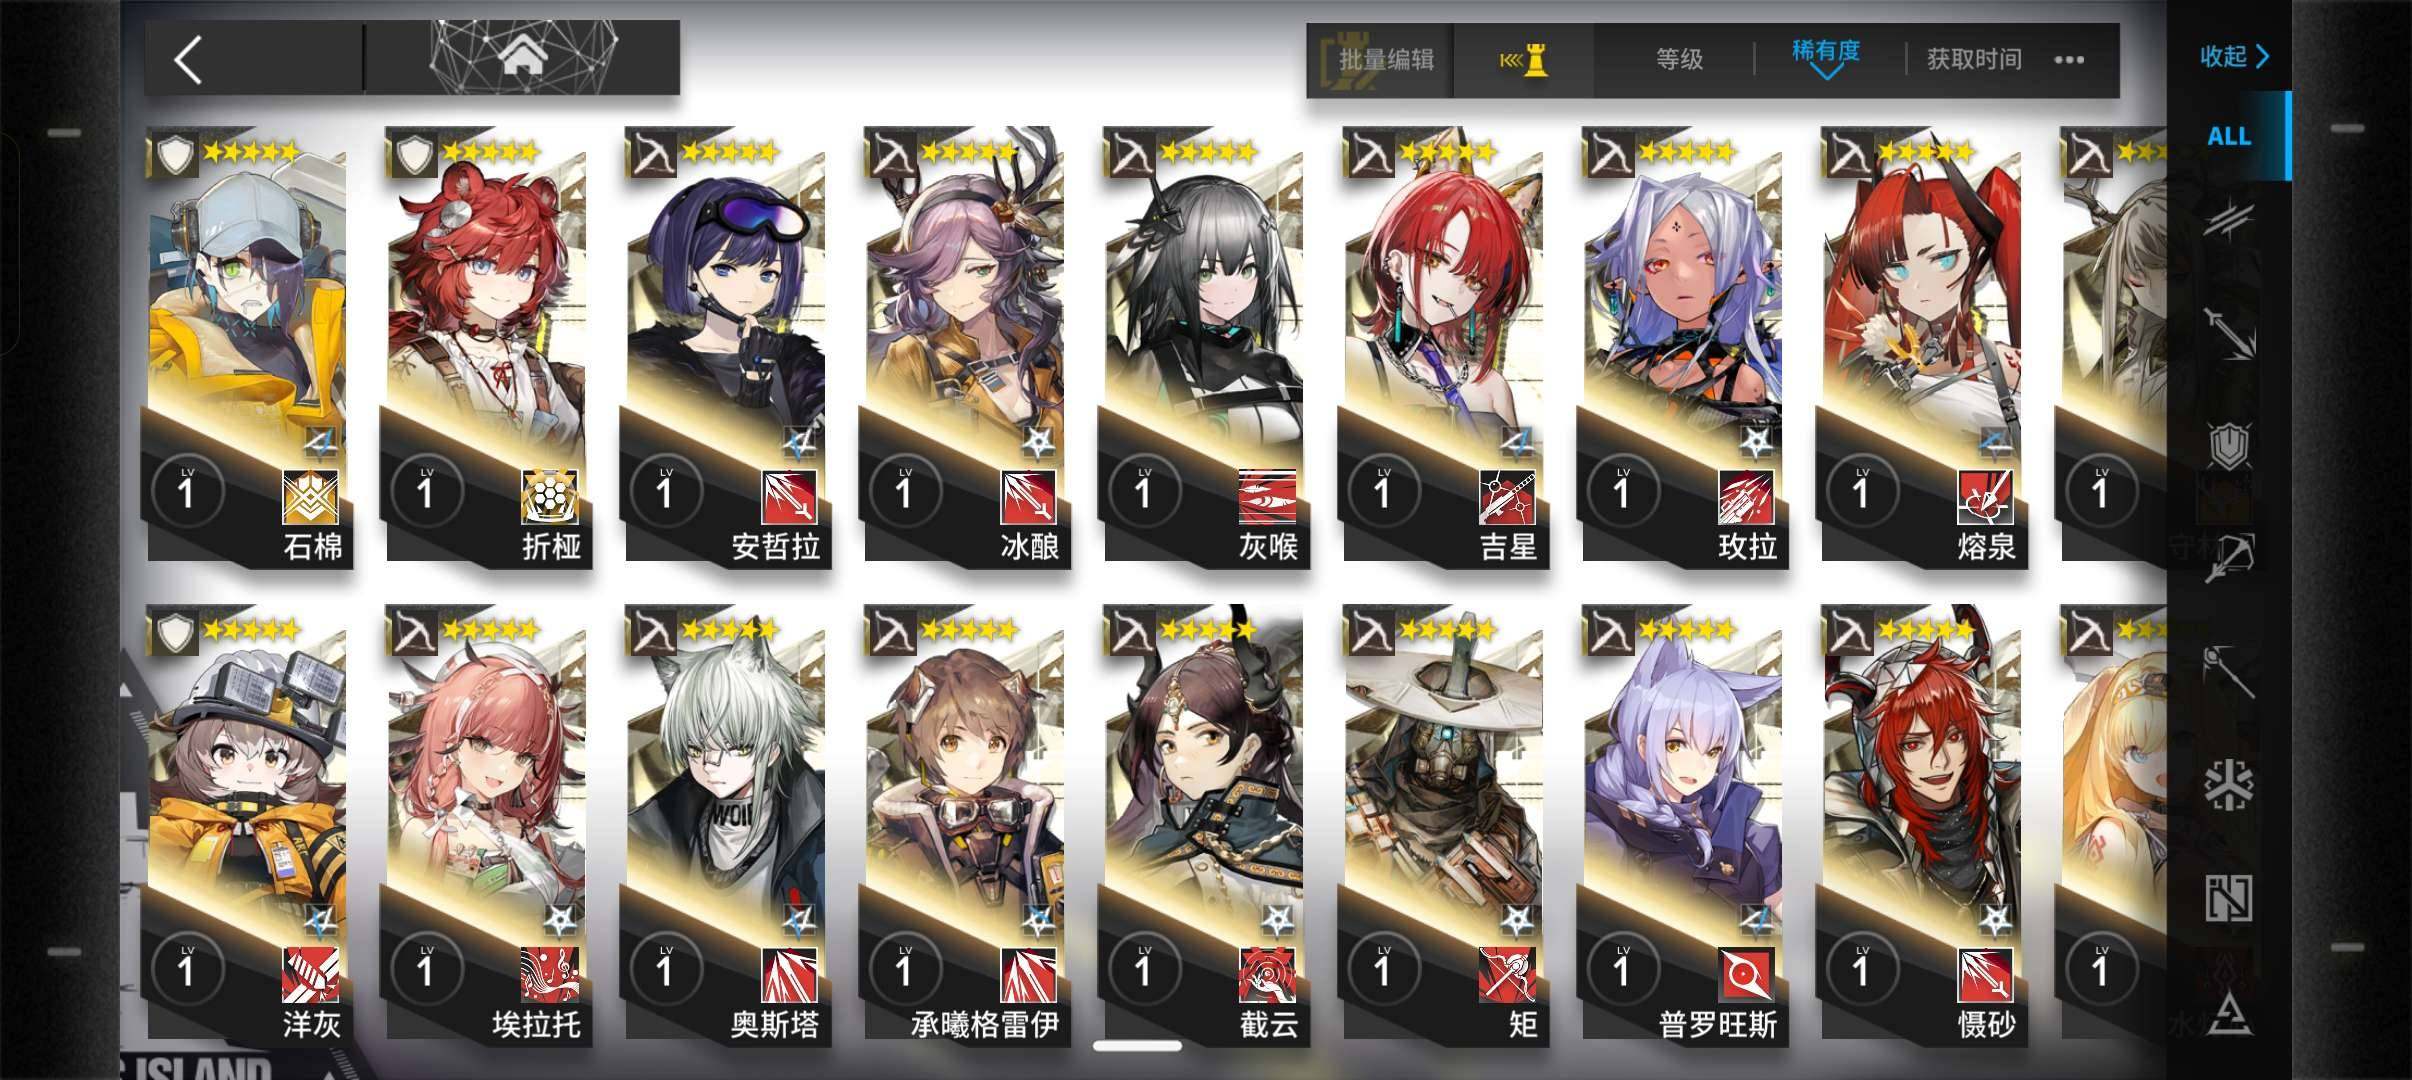This screenshot has width=2412, height=1080.
Task: Open operator card 普罗旺斯
Action: [x=1682, y=826]
